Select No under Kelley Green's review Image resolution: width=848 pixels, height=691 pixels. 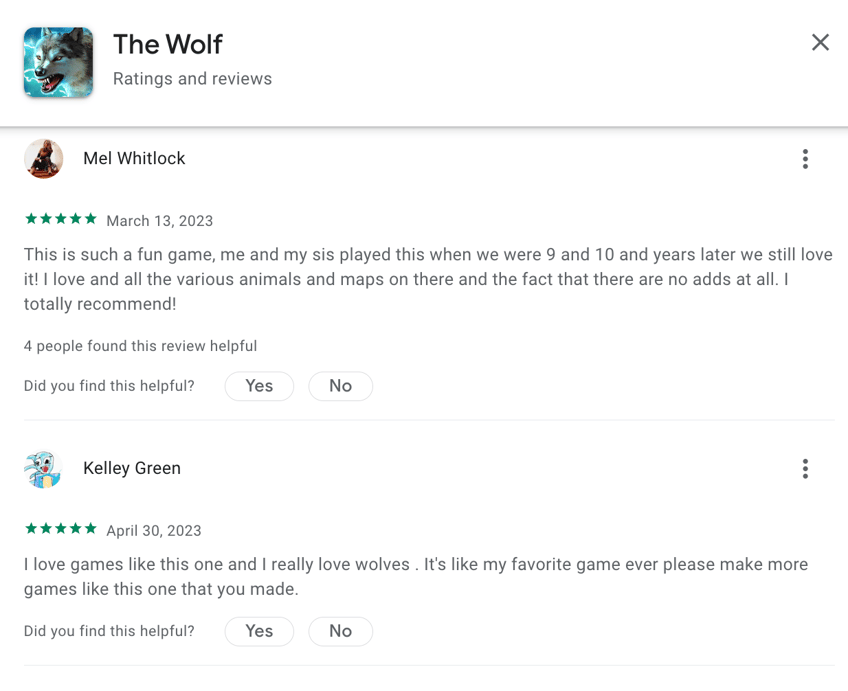point(340,631)
